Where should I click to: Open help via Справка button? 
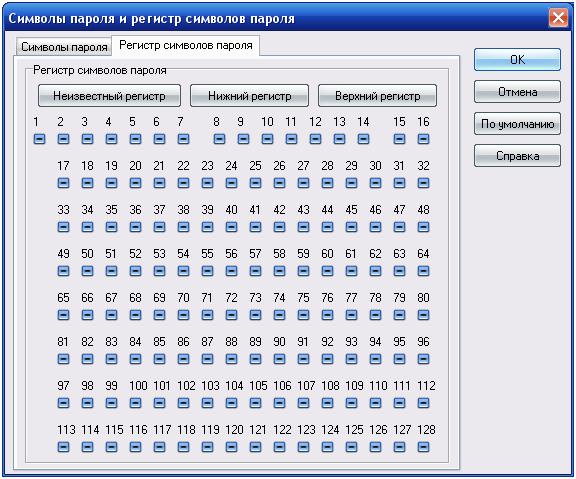(x=517, y=156)
